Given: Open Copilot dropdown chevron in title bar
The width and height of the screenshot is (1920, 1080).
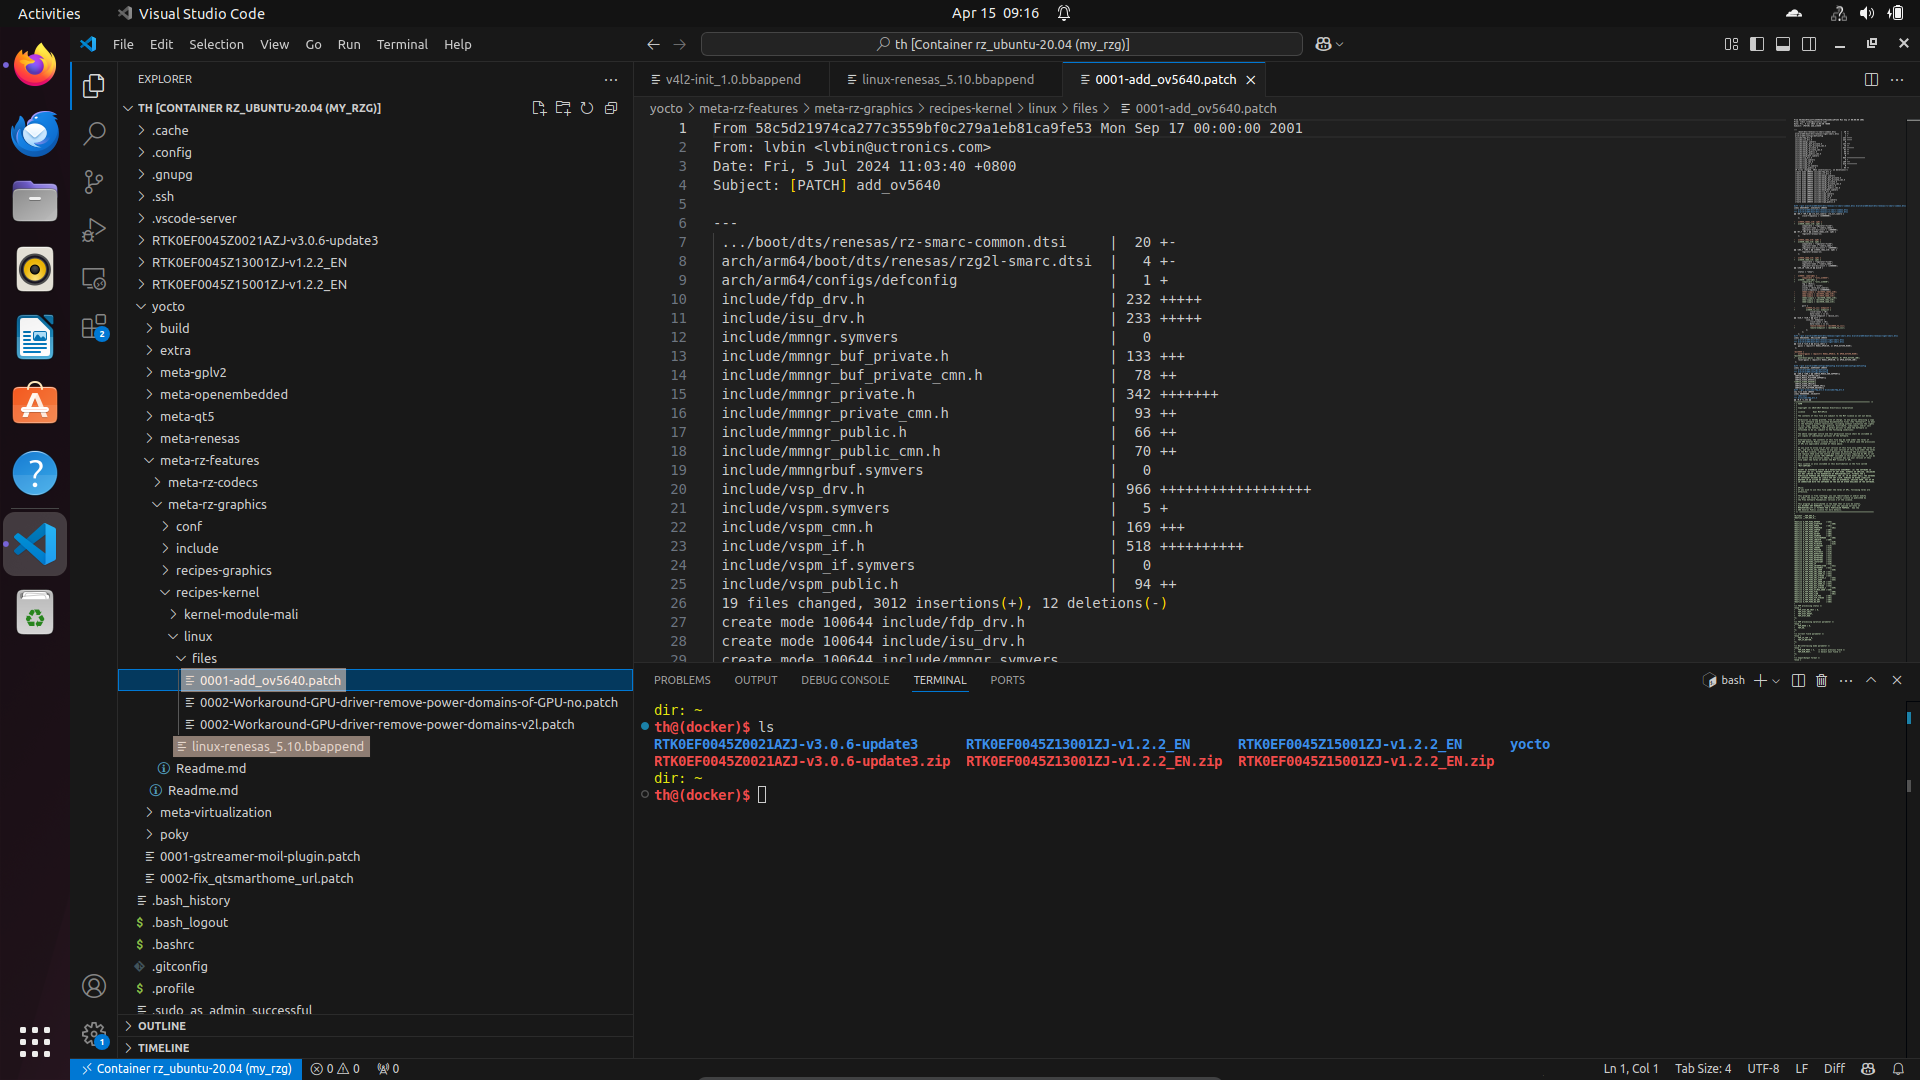Looking at the screenshot, I should [x=1340, y=44].
